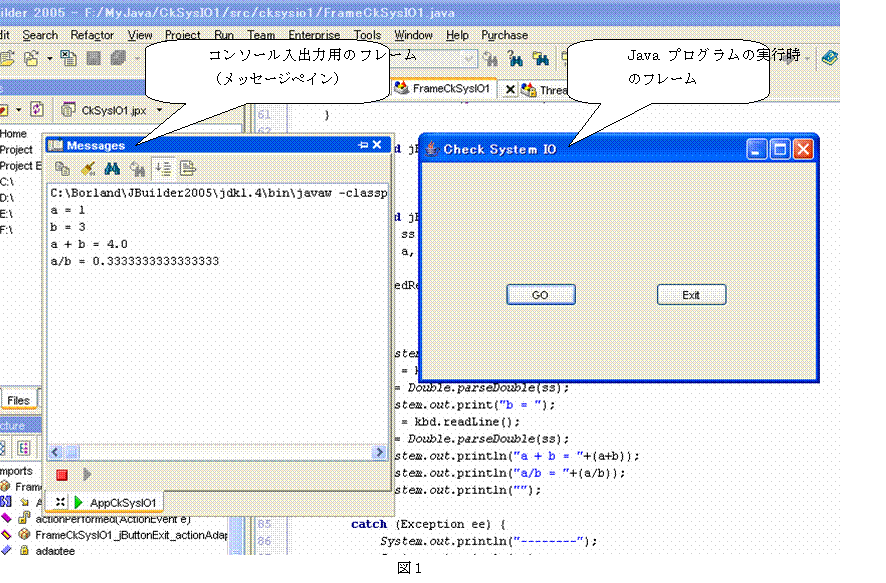Open the Refactor menu
886x583 pixels.
pyautogui.click(x=92, y=35)
